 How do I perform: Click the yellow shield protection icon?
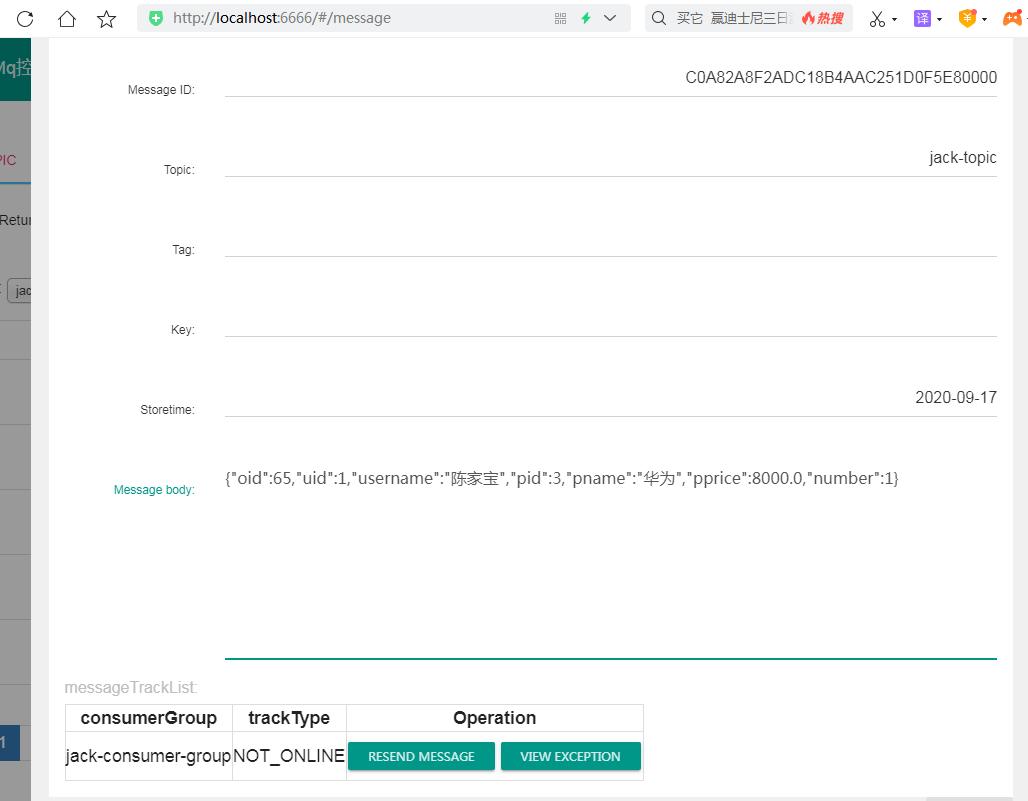pyautogui.click(x=965, y=17)
